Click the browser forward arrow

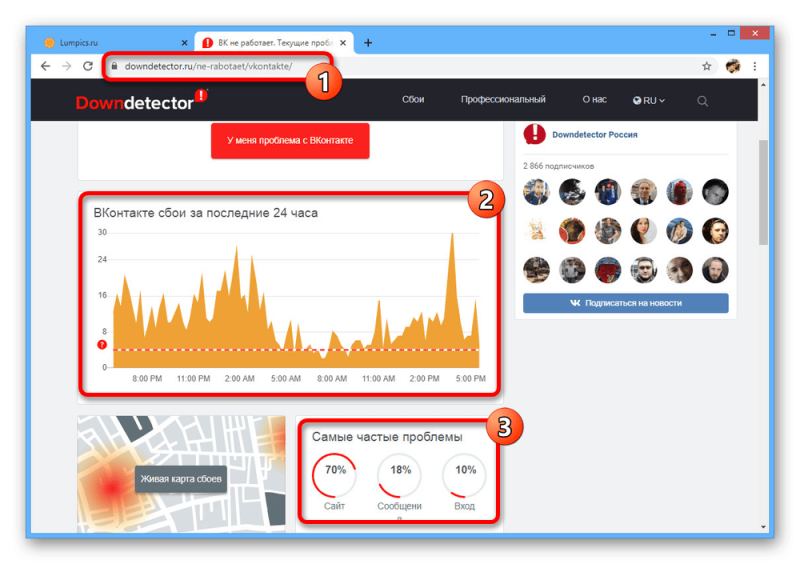click(67, 66)
